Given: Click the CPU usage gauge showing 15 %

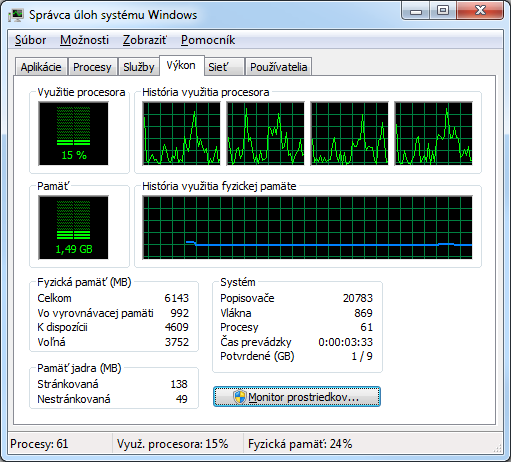Looking at the screenshot, I should tap(73, 134).
